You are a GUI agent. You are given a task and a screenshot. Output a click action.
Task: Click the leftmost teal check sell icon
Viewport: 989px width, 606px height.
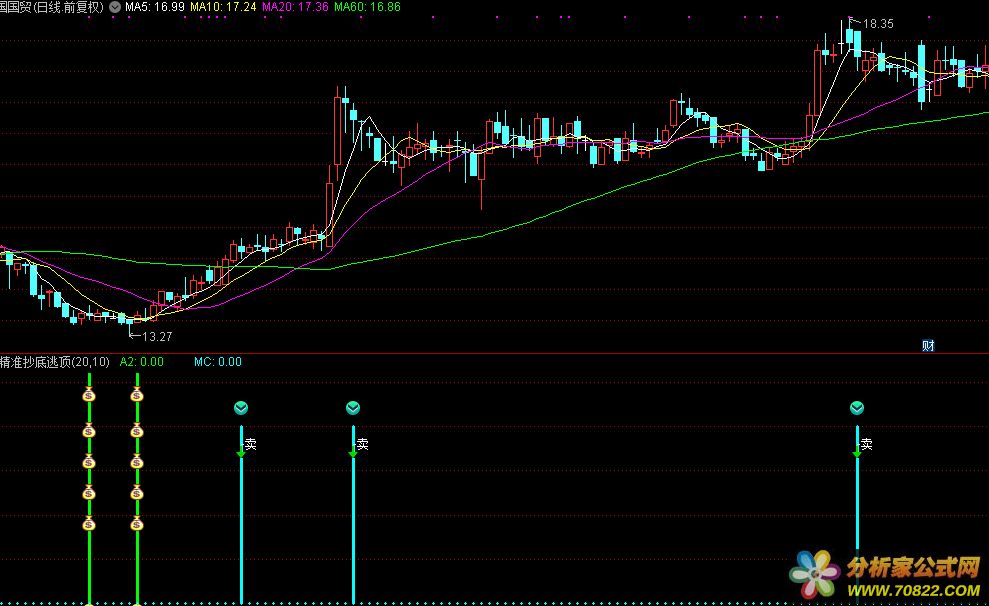click(241, 408)
